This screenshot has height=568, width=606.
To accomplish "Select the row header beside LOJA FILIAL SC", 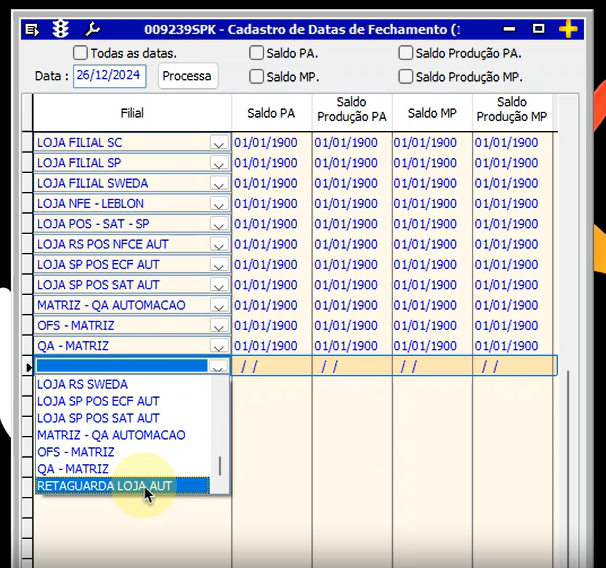I will [27, 142].
